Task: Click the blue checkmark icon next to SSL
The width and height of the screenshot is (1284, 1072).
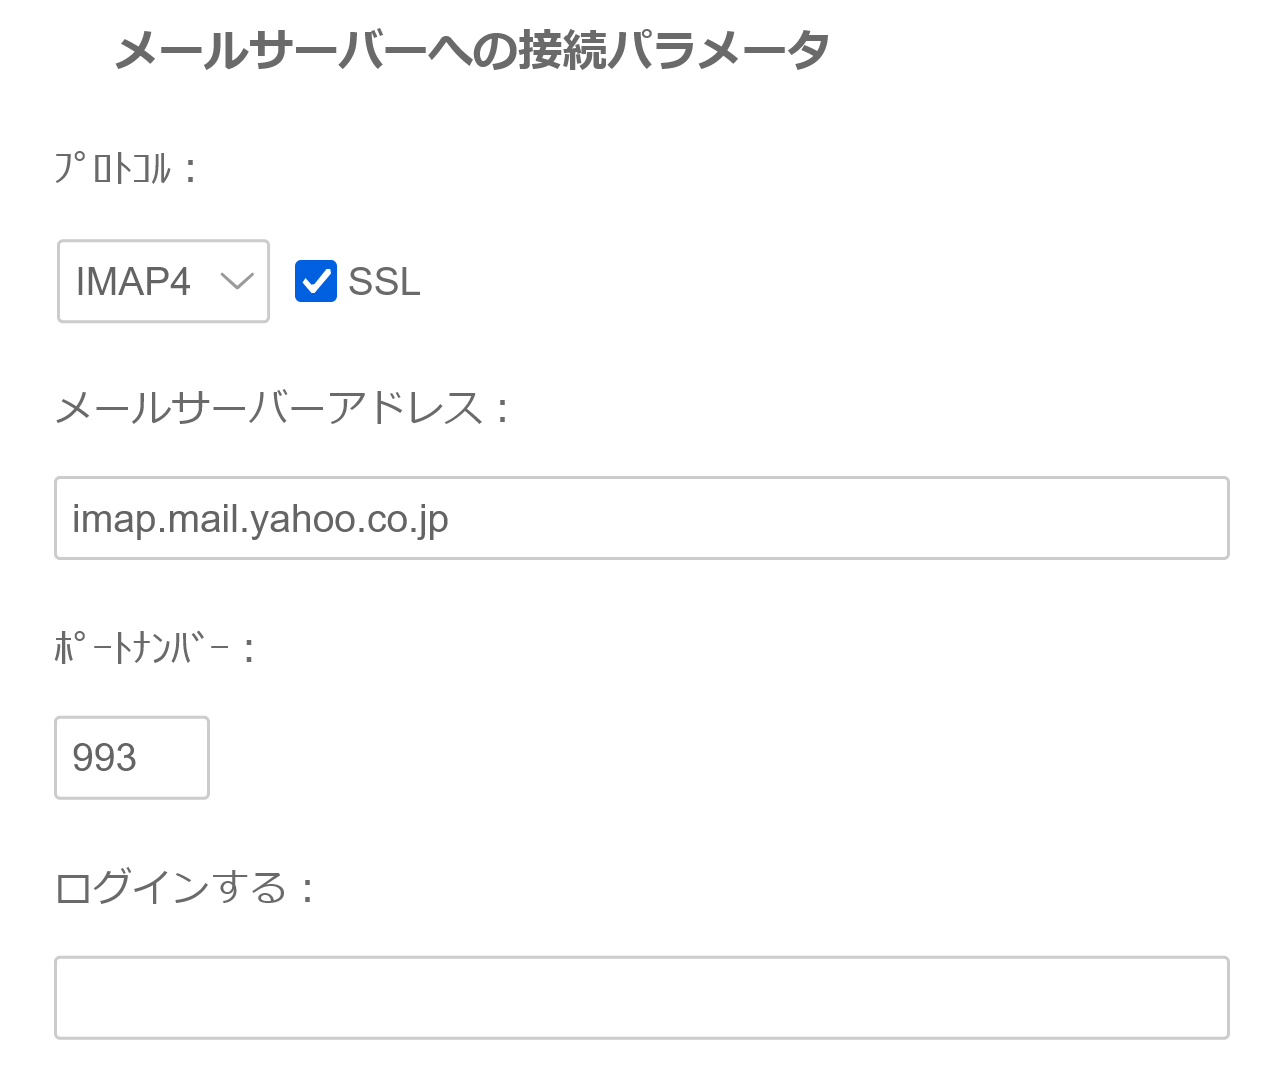Action: coord(316,281)
